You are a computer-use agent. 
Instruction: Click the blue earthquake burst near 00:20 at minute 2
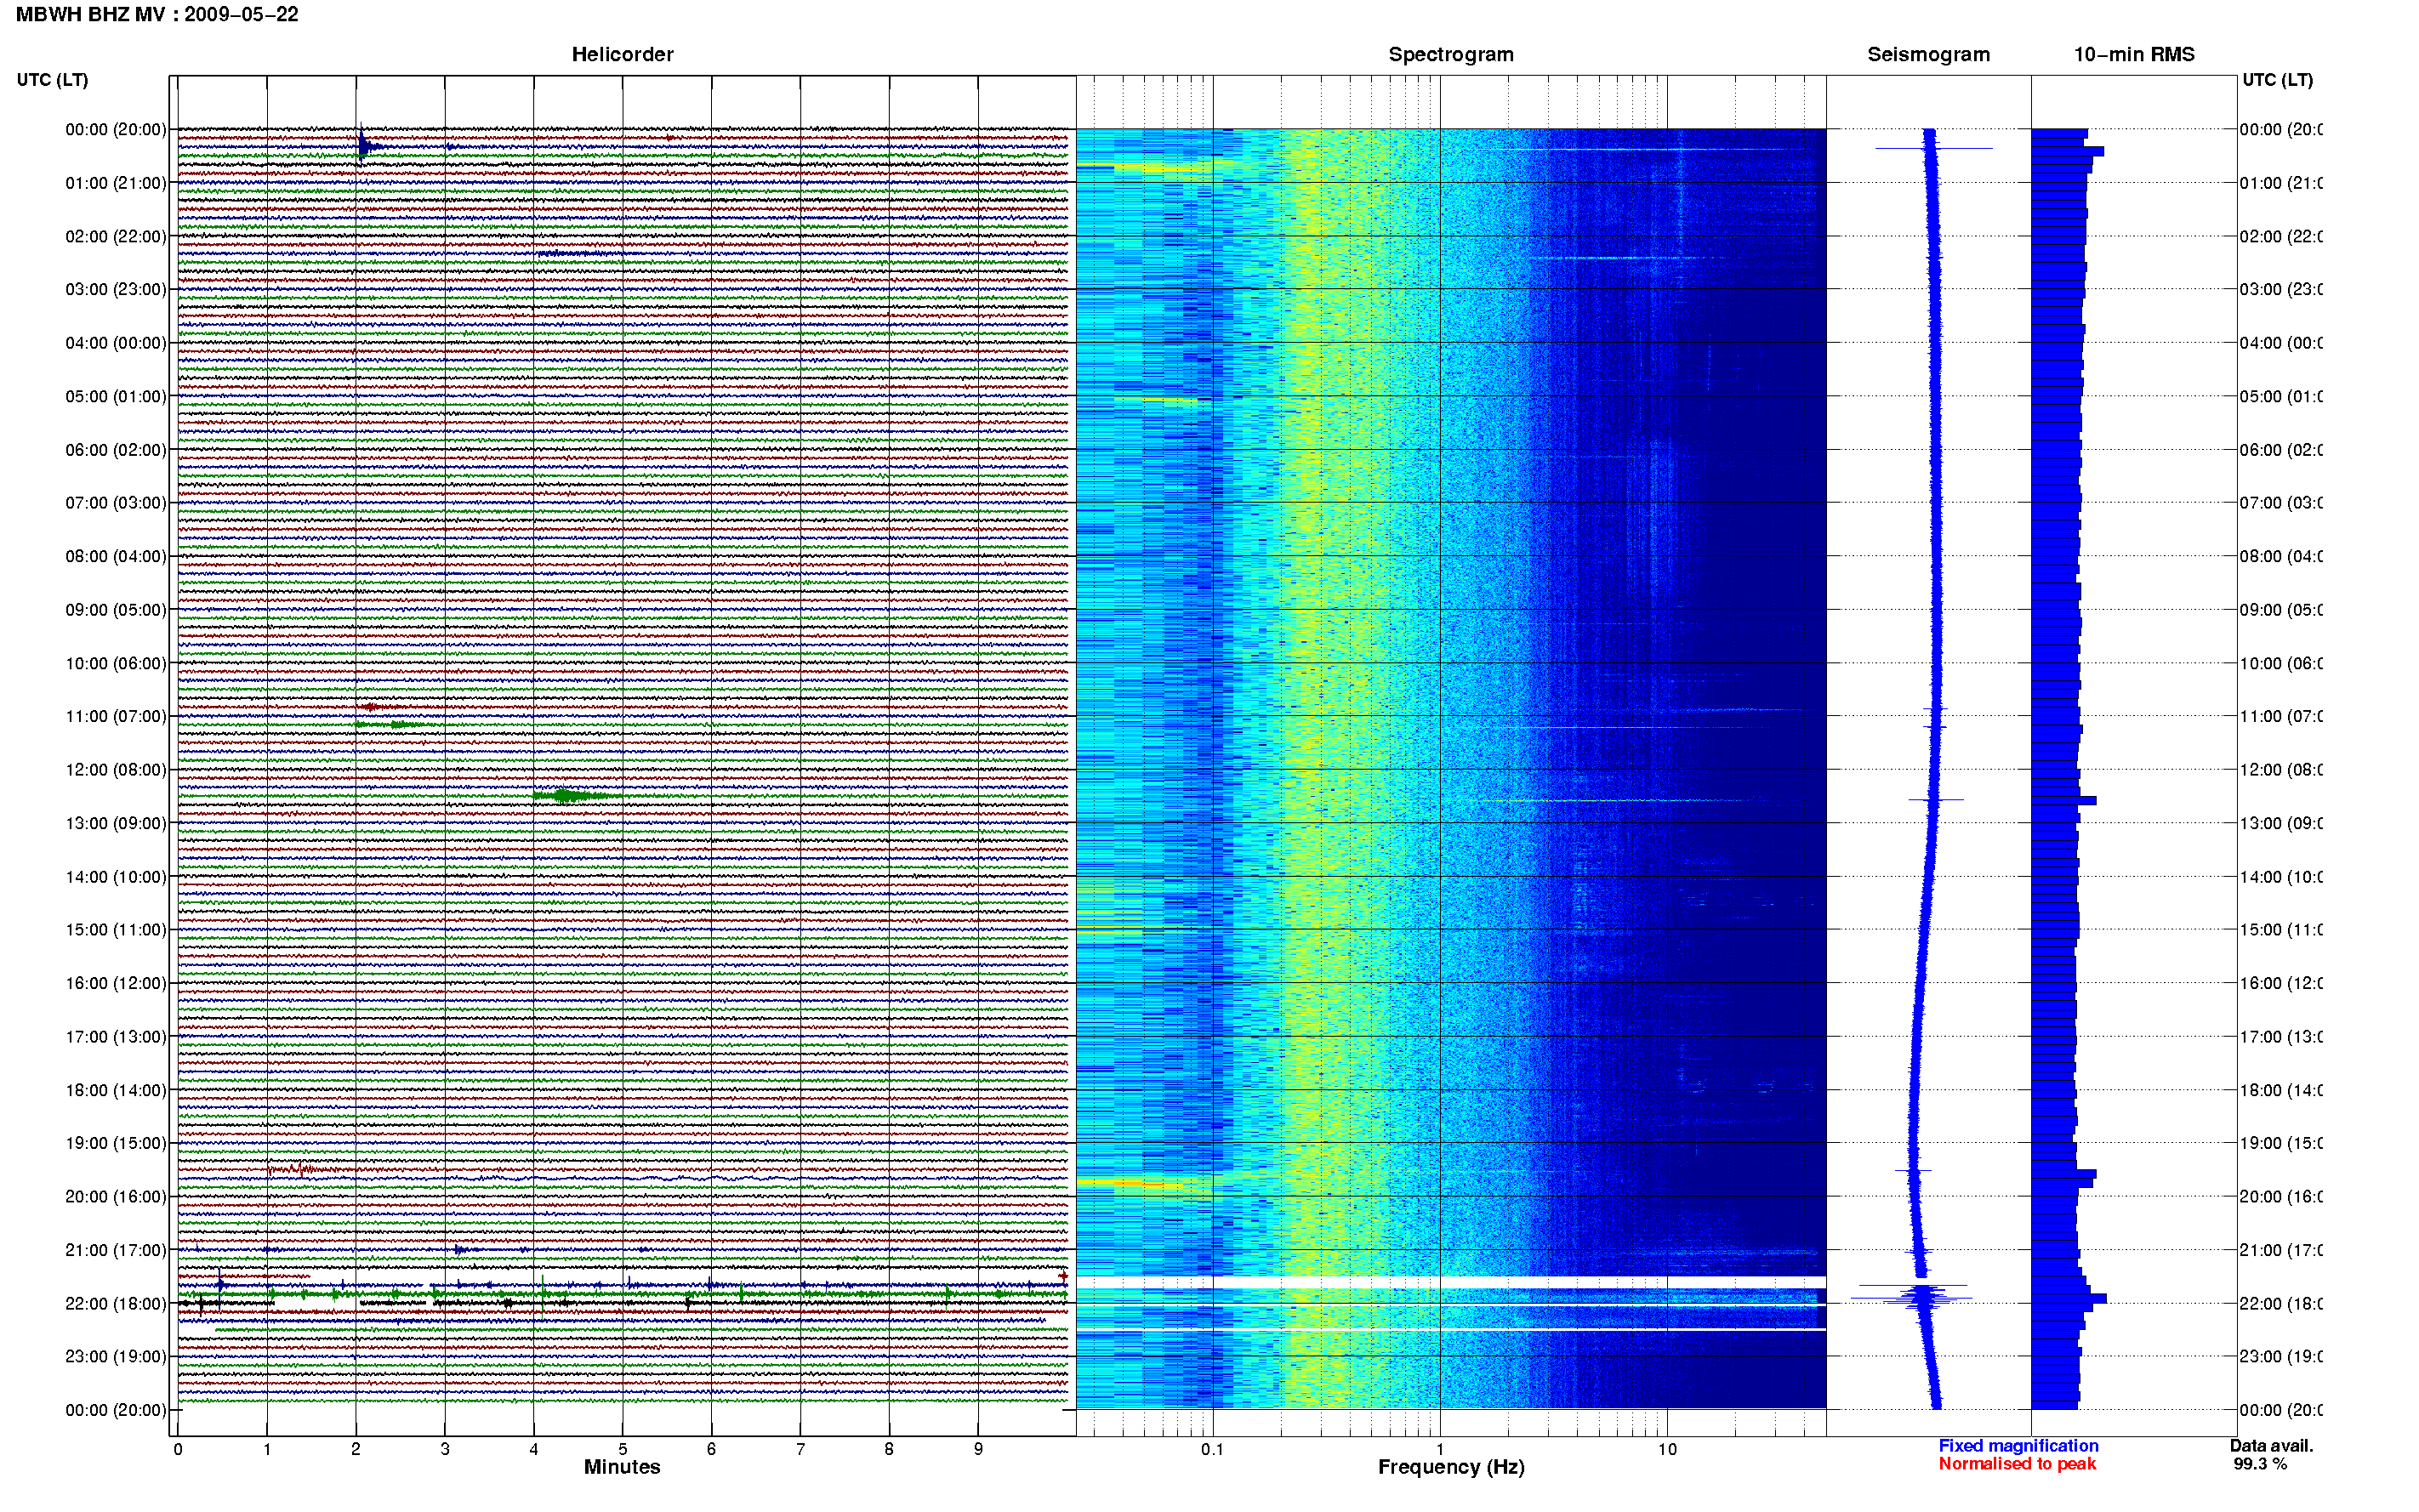(x=366, y=146)
